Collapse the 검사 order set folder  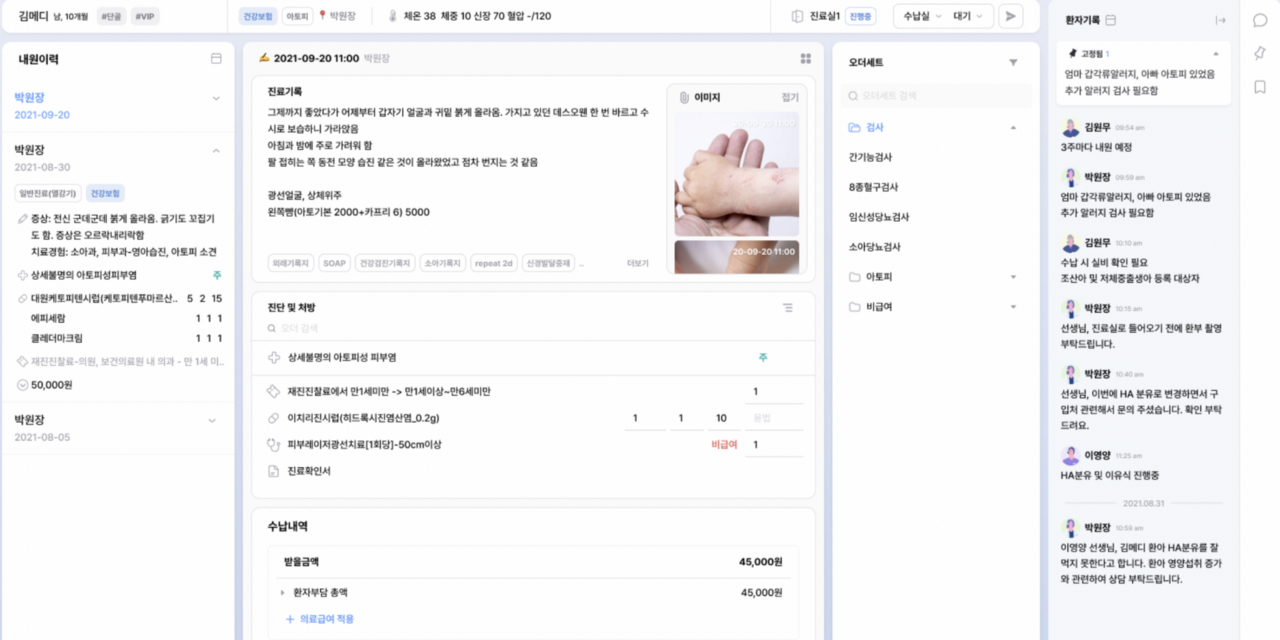tap(1013, 128)
